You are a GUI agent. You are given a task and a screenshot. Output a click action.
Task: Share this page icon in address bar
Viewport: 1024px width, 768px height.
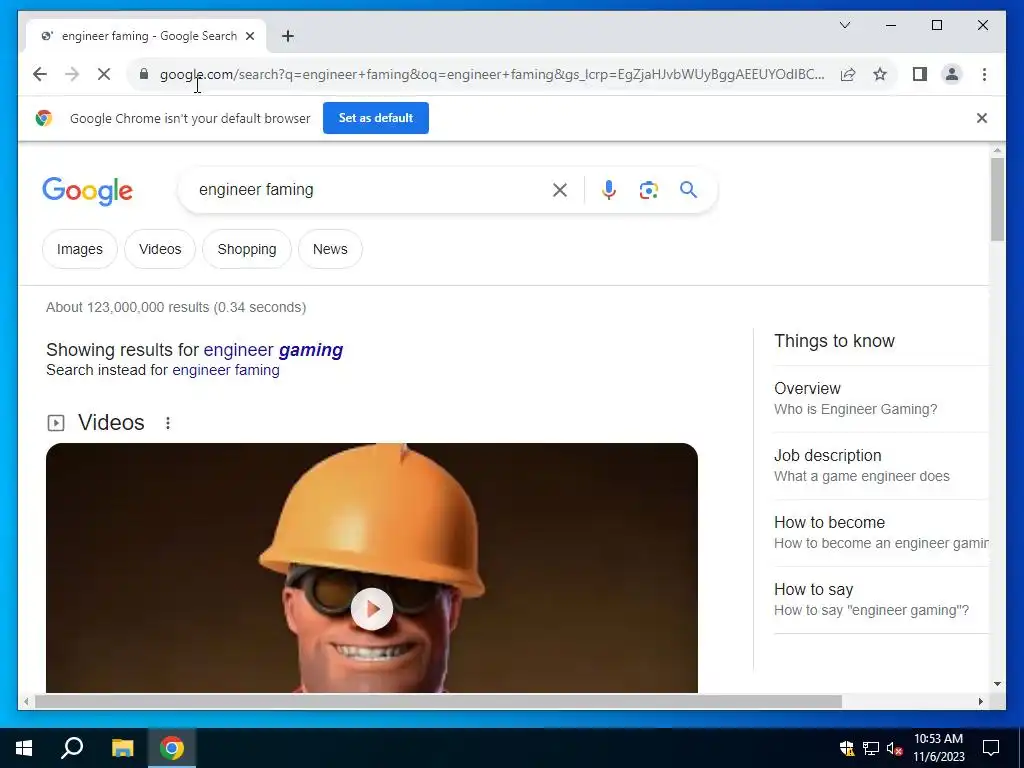(x=848, y=74)
